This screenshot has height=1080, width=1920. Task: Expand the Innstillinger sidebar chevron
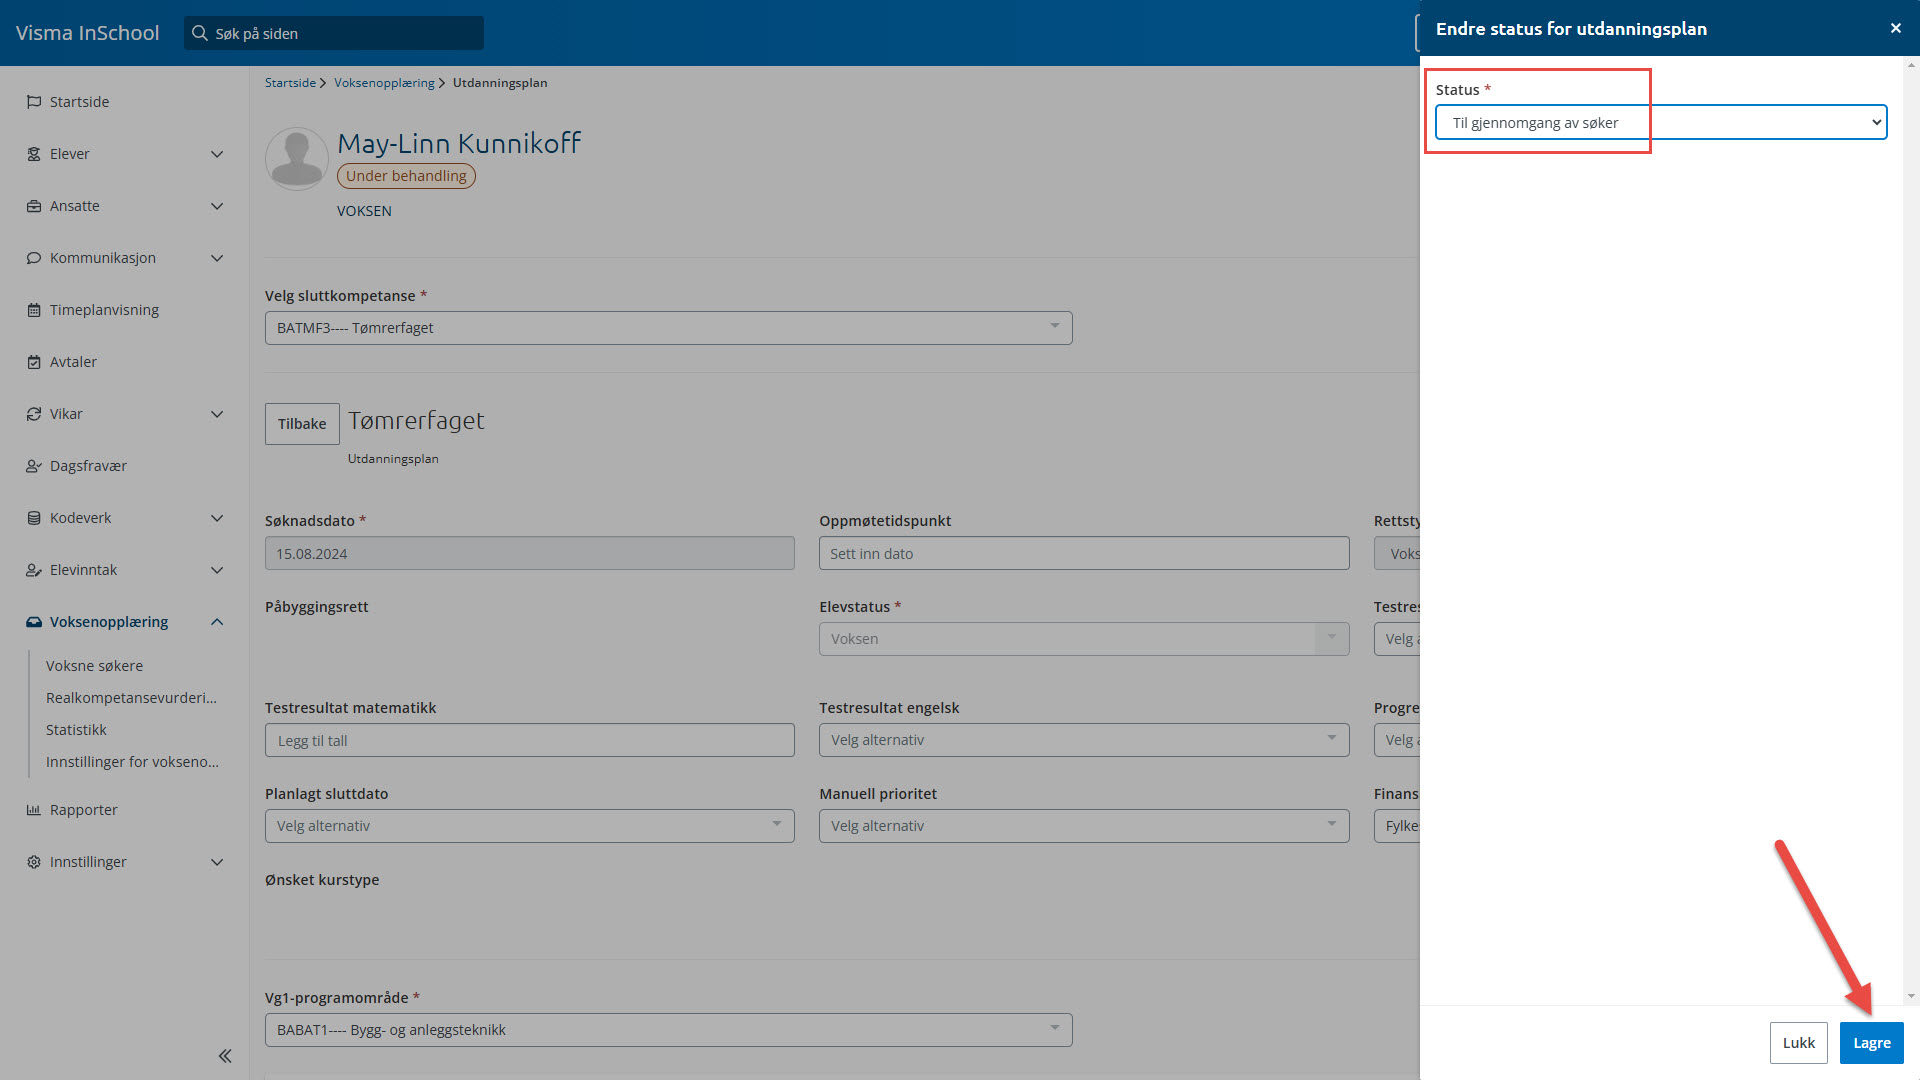[x=217, y=862]
